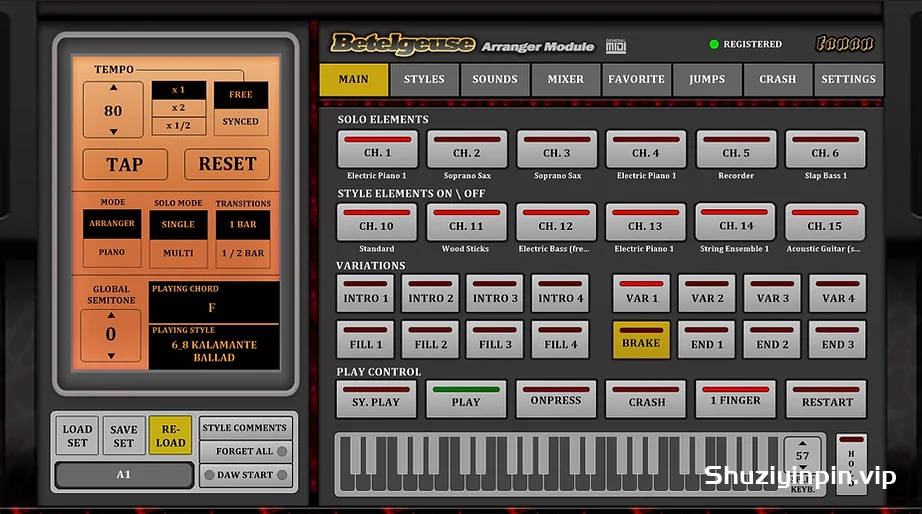Toggle DAW START option

click(x=245, y=475)
